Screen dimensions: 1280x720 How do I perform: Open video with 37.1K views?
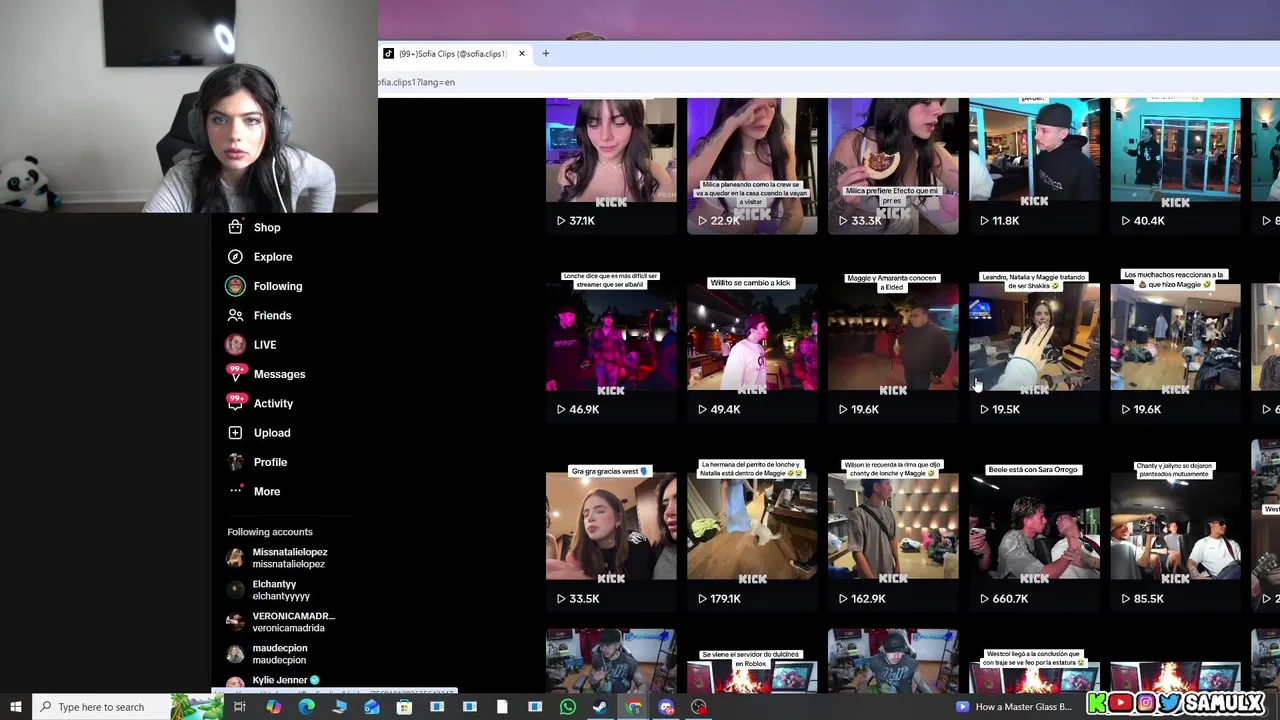point(611,166)
